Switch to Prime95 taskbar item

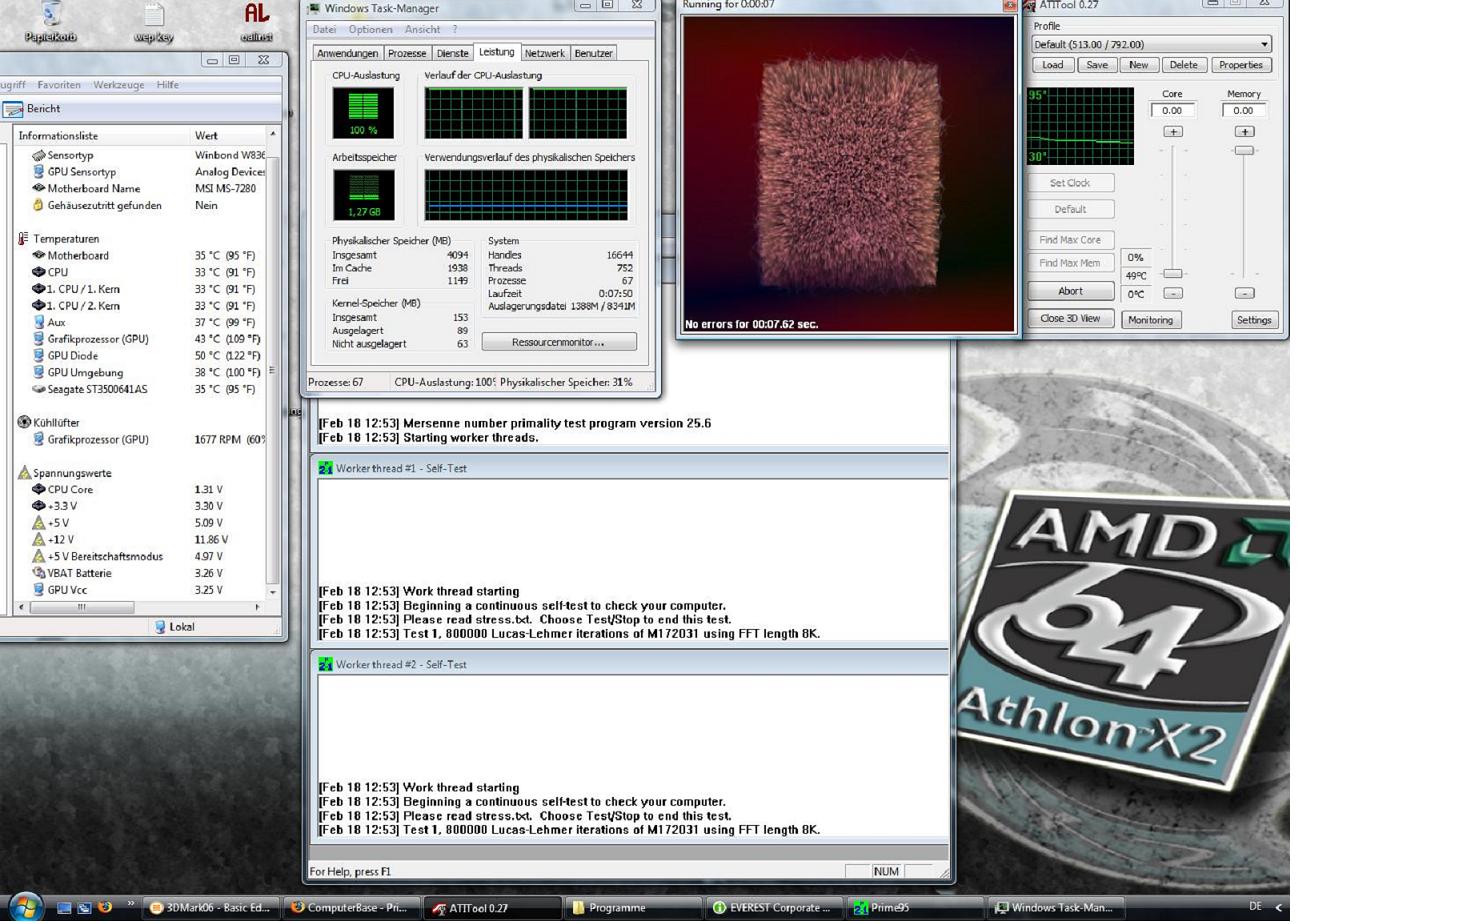point(916,908)
